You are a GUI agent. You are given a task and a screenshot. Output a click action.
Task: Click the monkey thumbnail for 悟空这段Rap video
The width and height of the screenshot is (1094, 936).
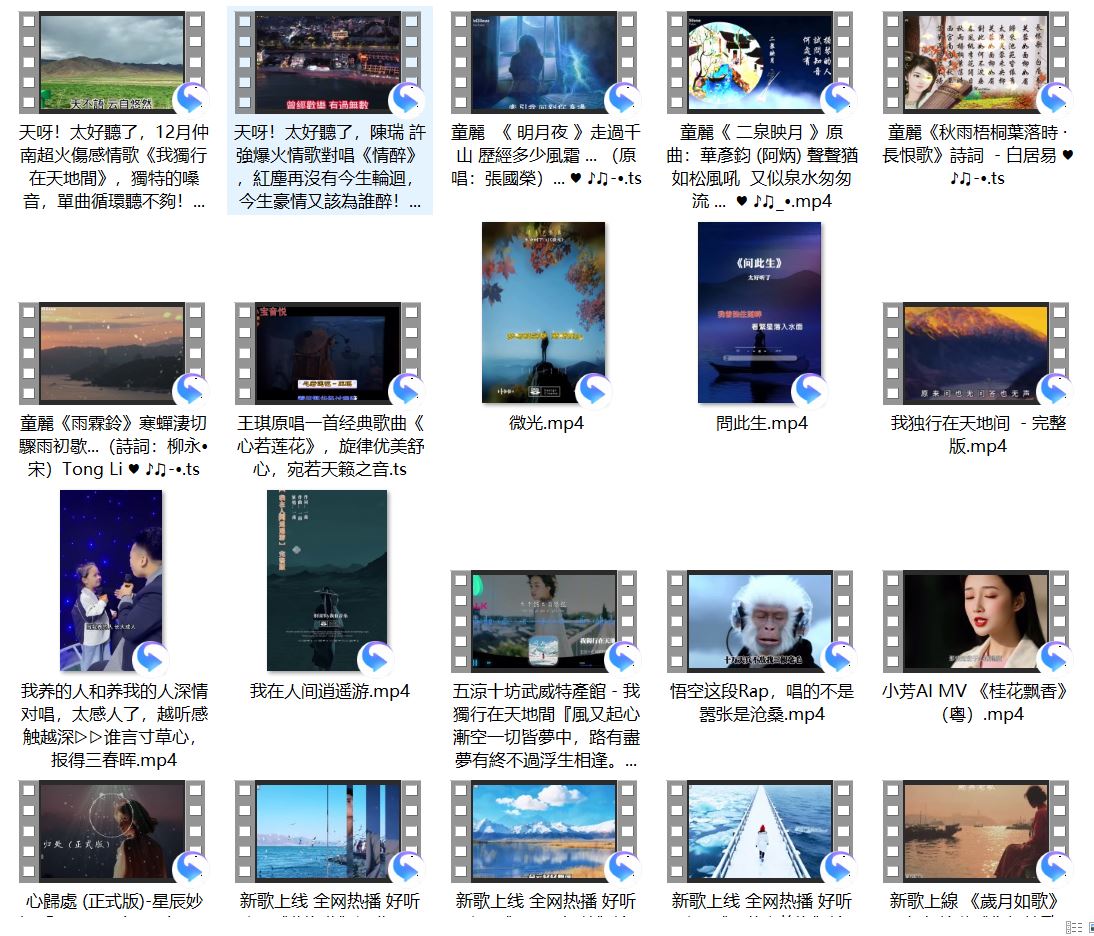[x=759, y=621]
